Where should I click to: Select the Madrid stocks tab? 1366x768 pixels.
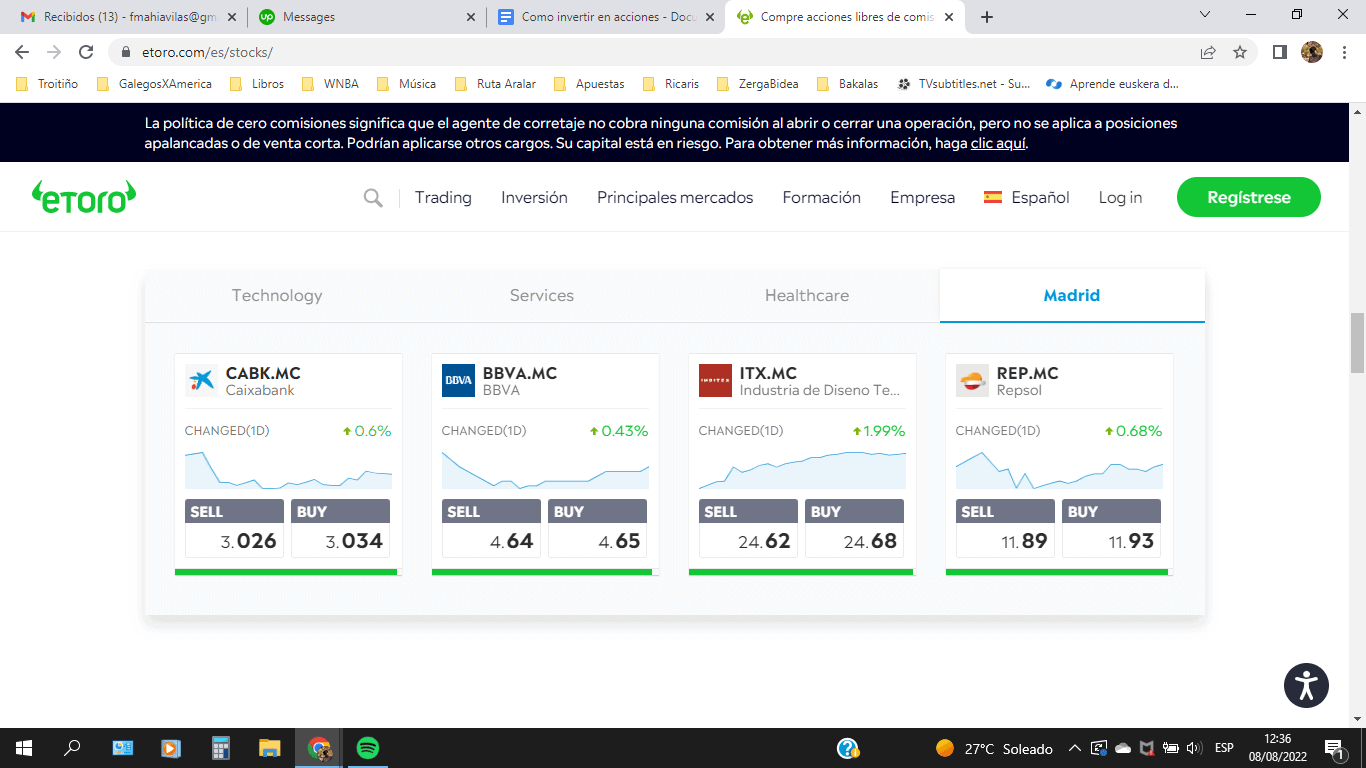(x=1072, y=295)
